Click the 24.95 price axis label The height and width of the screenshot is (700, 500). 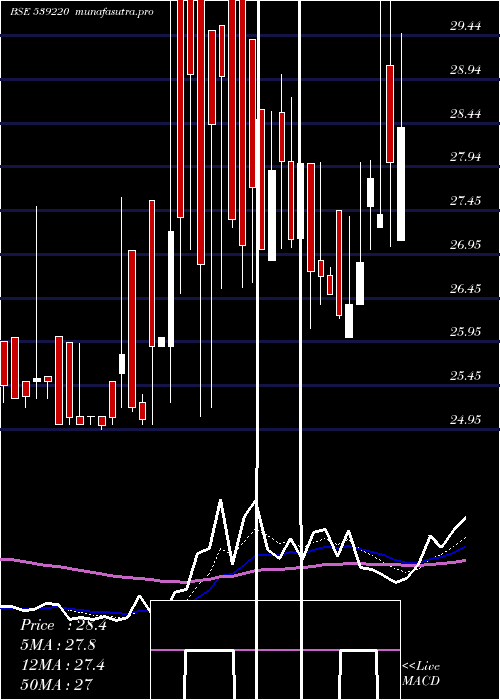465,419
